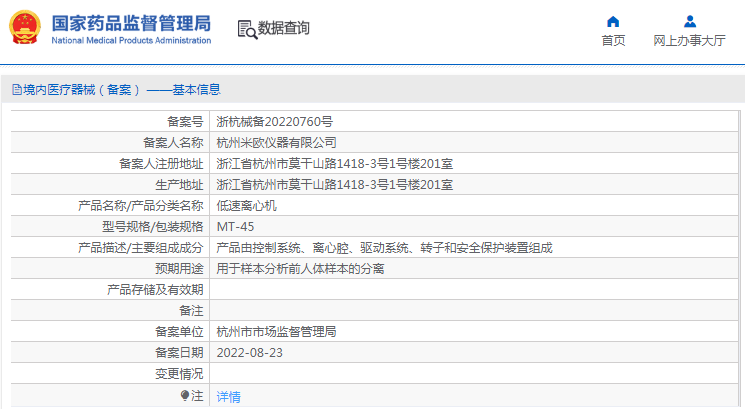Open the 详情 link

[x=229, y=397]
